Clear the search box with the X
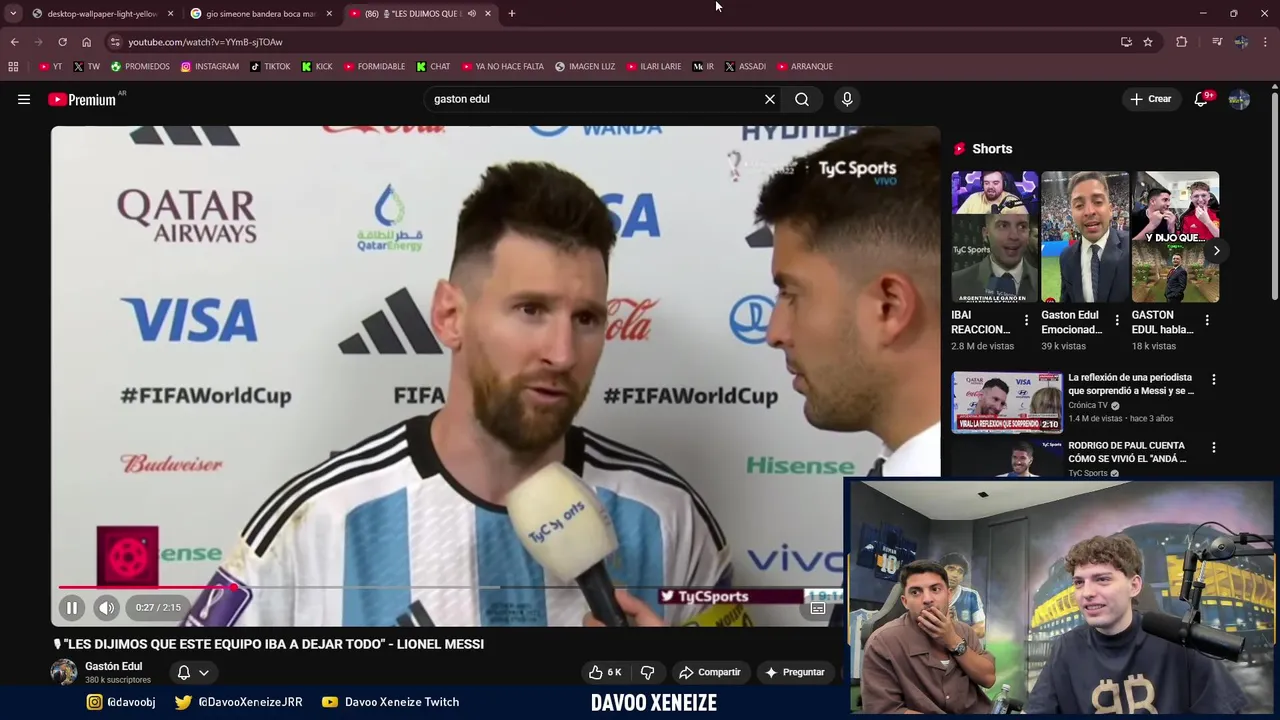The image size is (1280, 720). [x=770, y=99]
